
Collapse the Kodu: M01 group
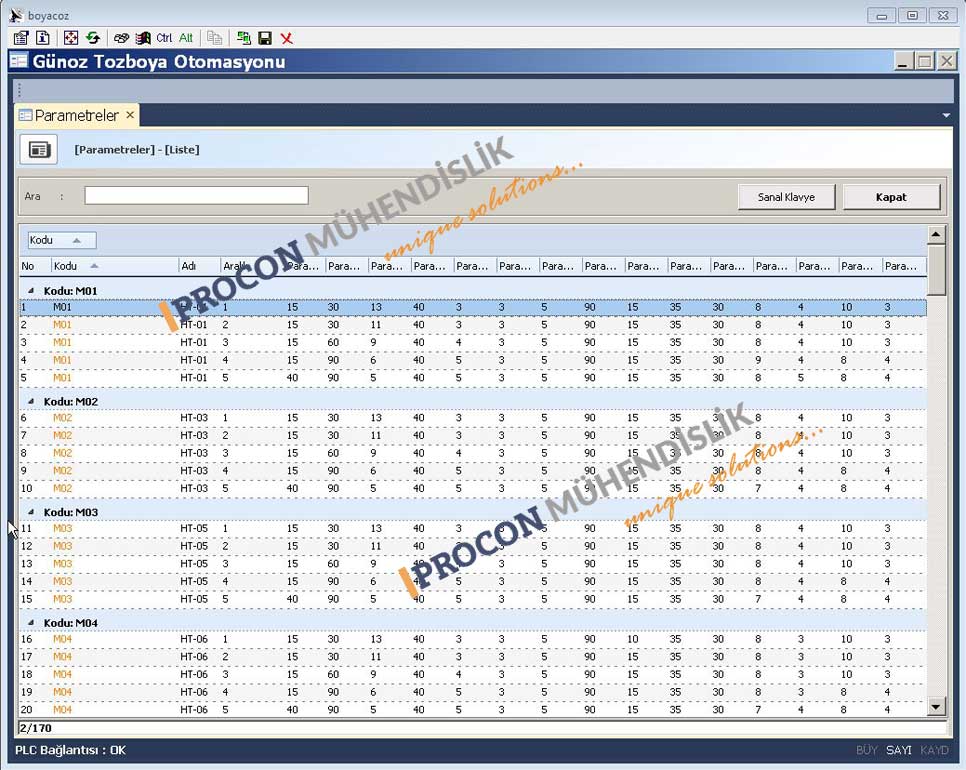pyautogui.click(x=31, y=290)
